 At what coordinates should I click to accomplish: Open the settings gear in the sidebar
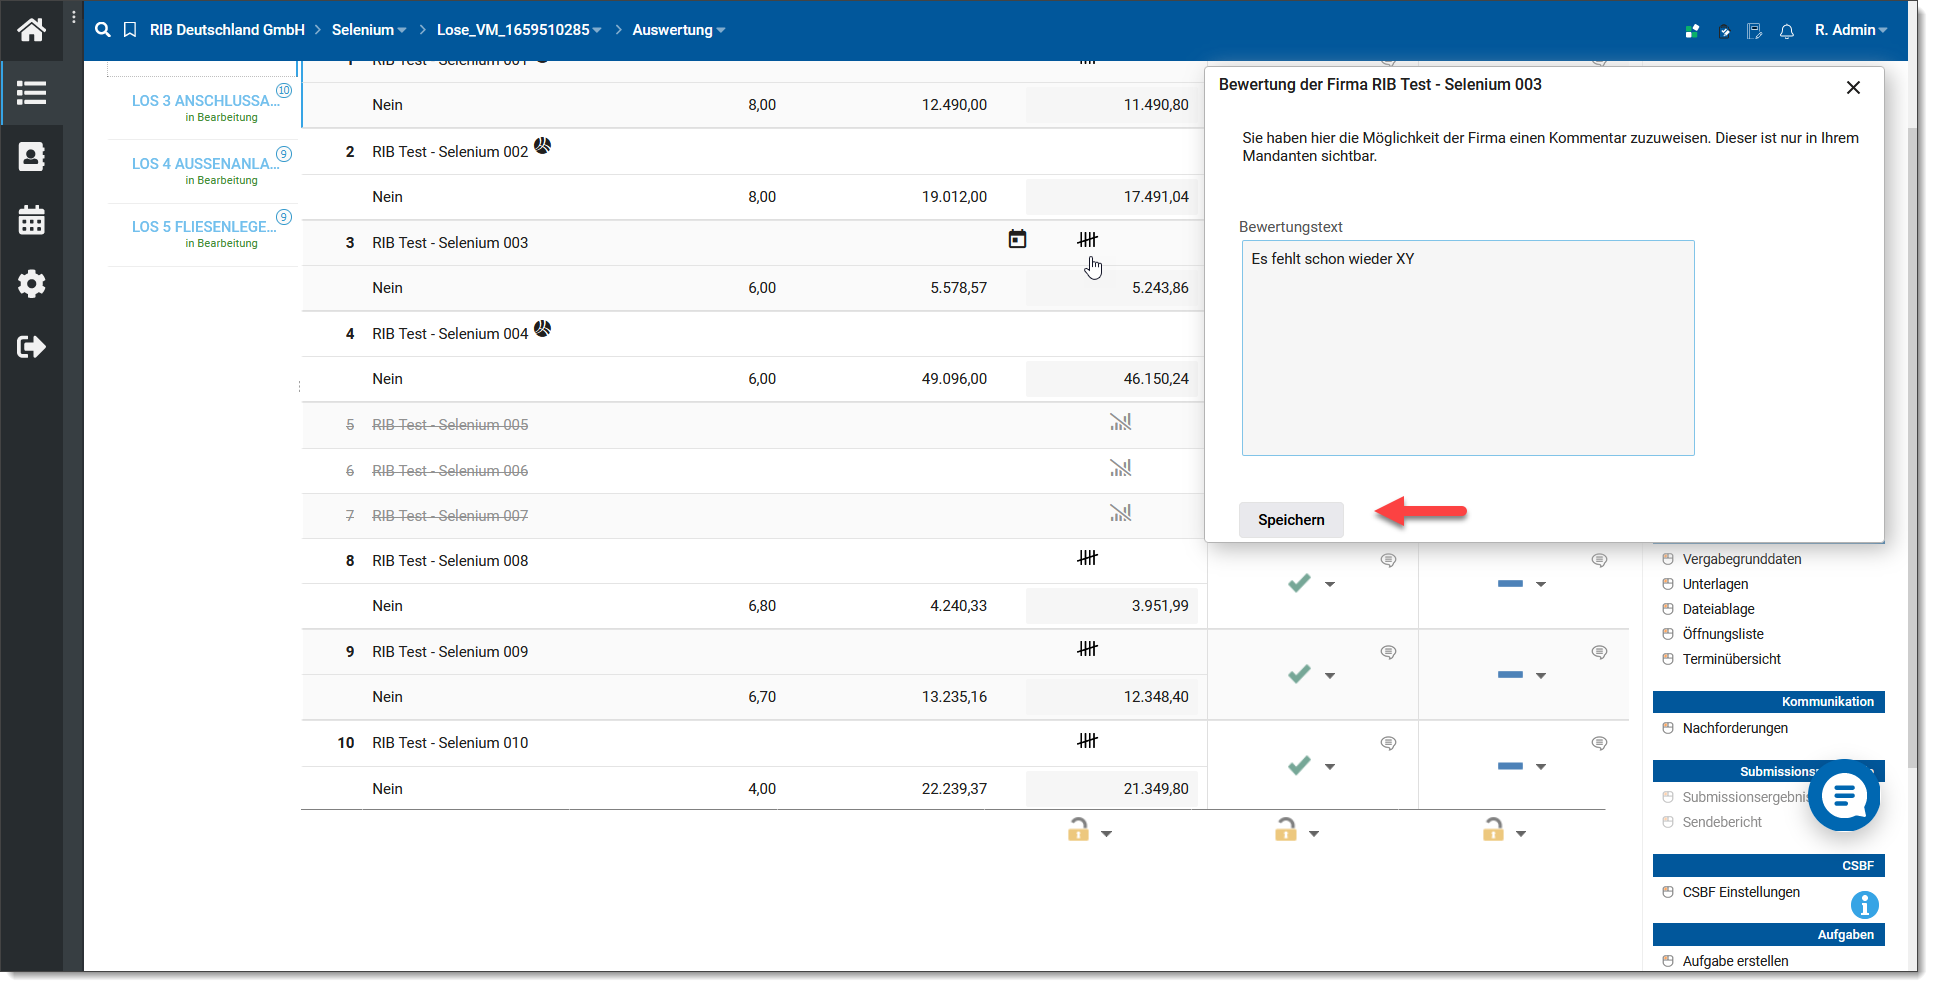coord(31,284)
